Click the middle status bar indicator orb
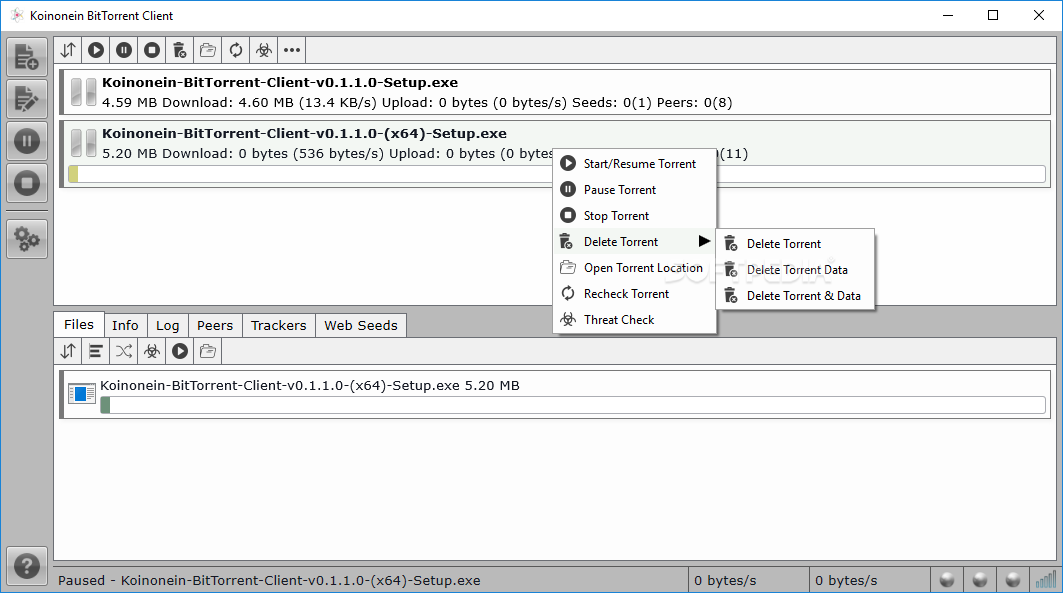 tap(980, 580)
